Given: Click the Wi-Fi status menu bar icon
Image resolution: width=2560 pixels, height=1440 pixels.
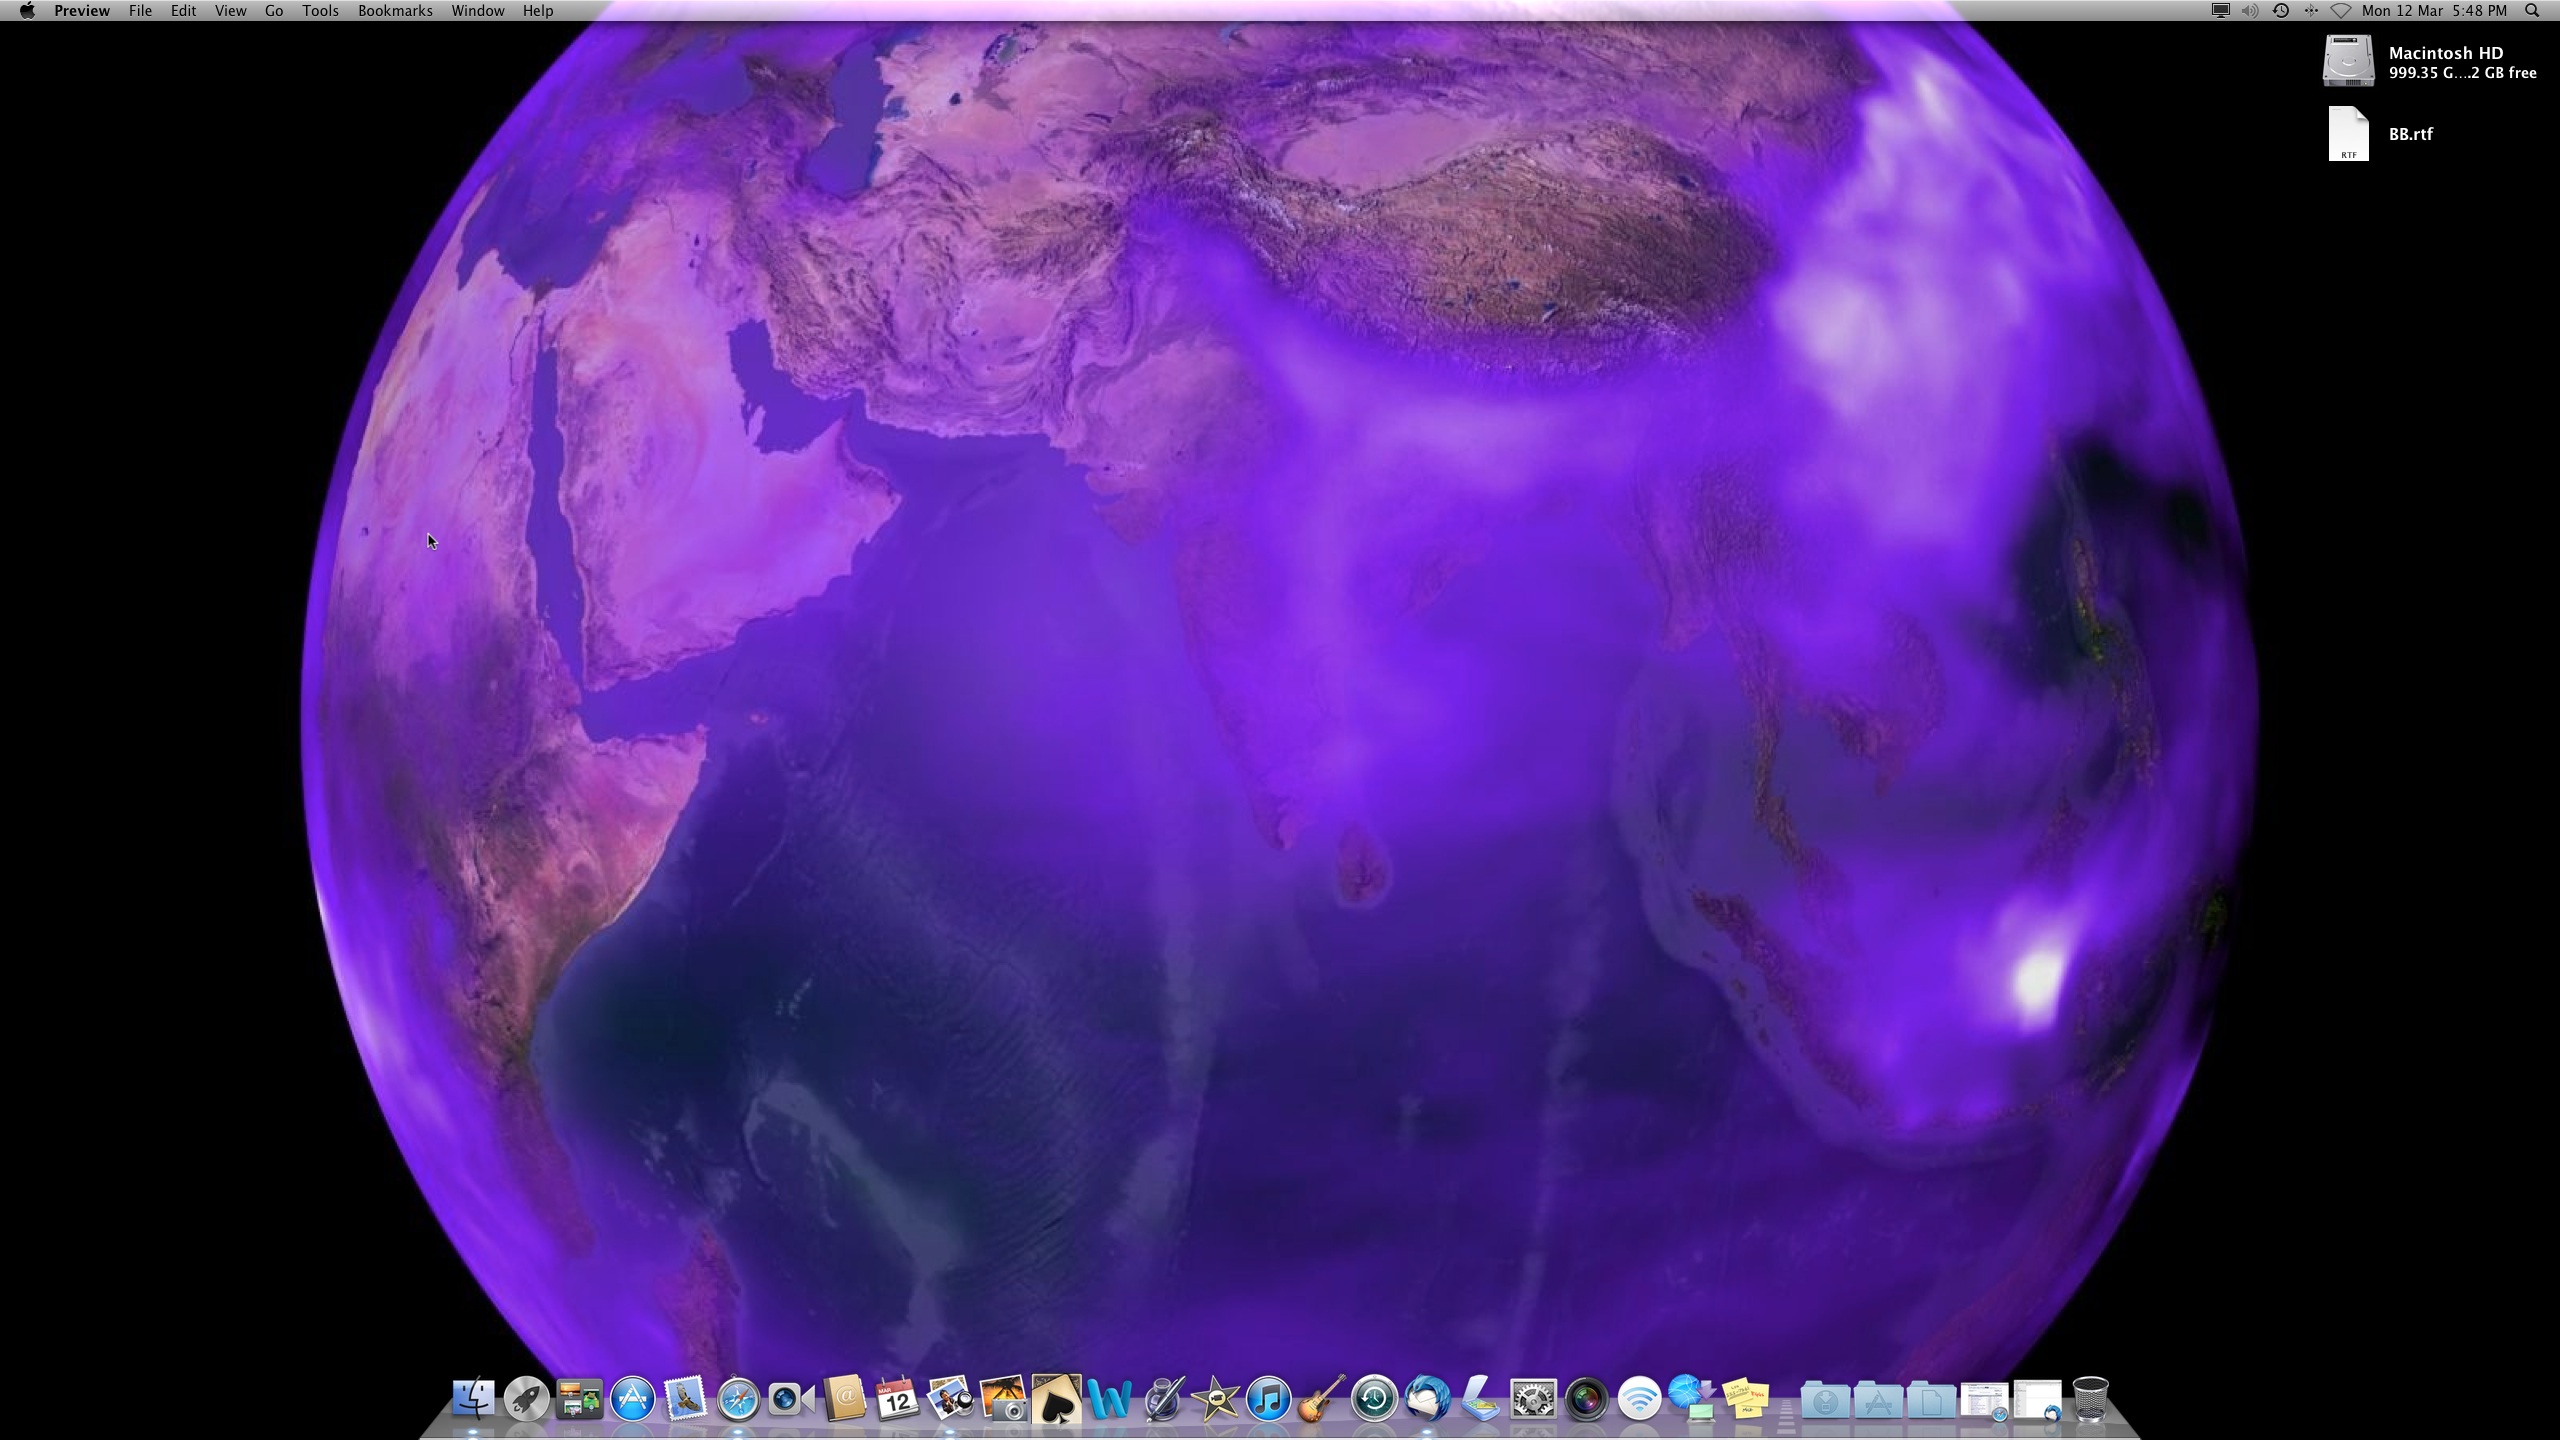Looking at the screenshot, I should (2341, 11).
